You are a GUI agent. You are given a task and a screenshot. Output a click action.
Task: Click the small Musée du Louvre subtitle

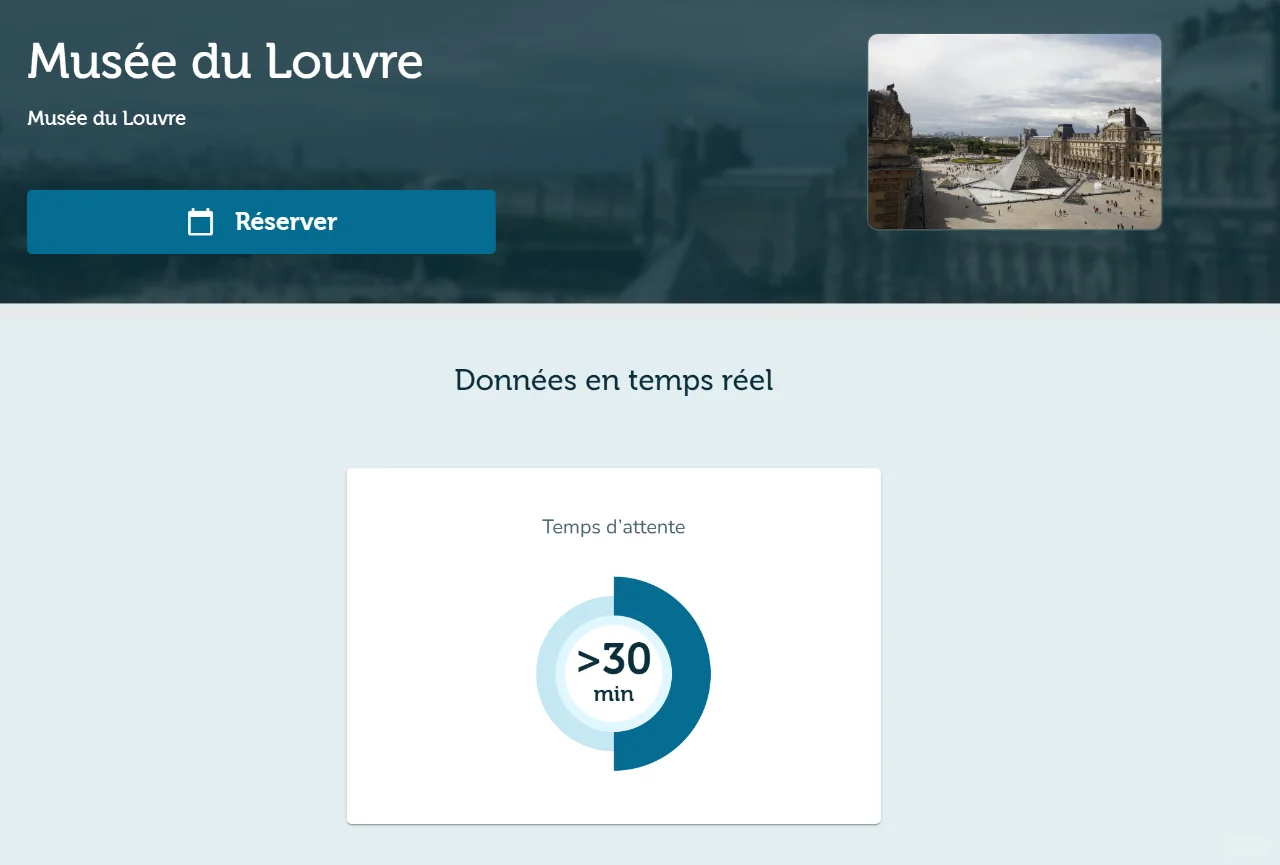tap(106, 118)
